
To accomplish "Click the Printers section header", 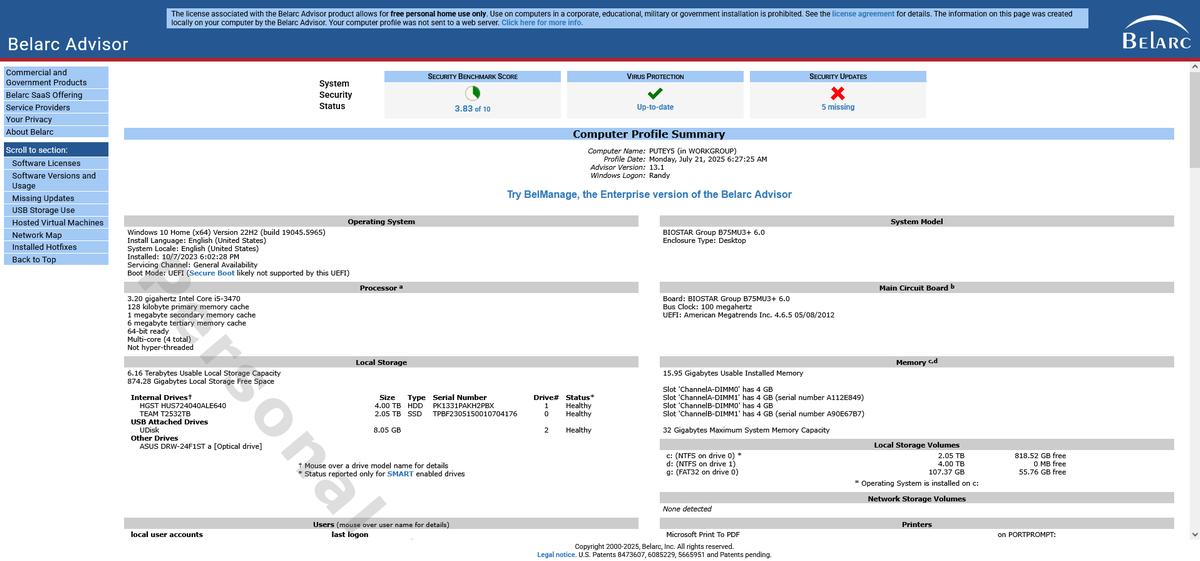I will (917, 524).
